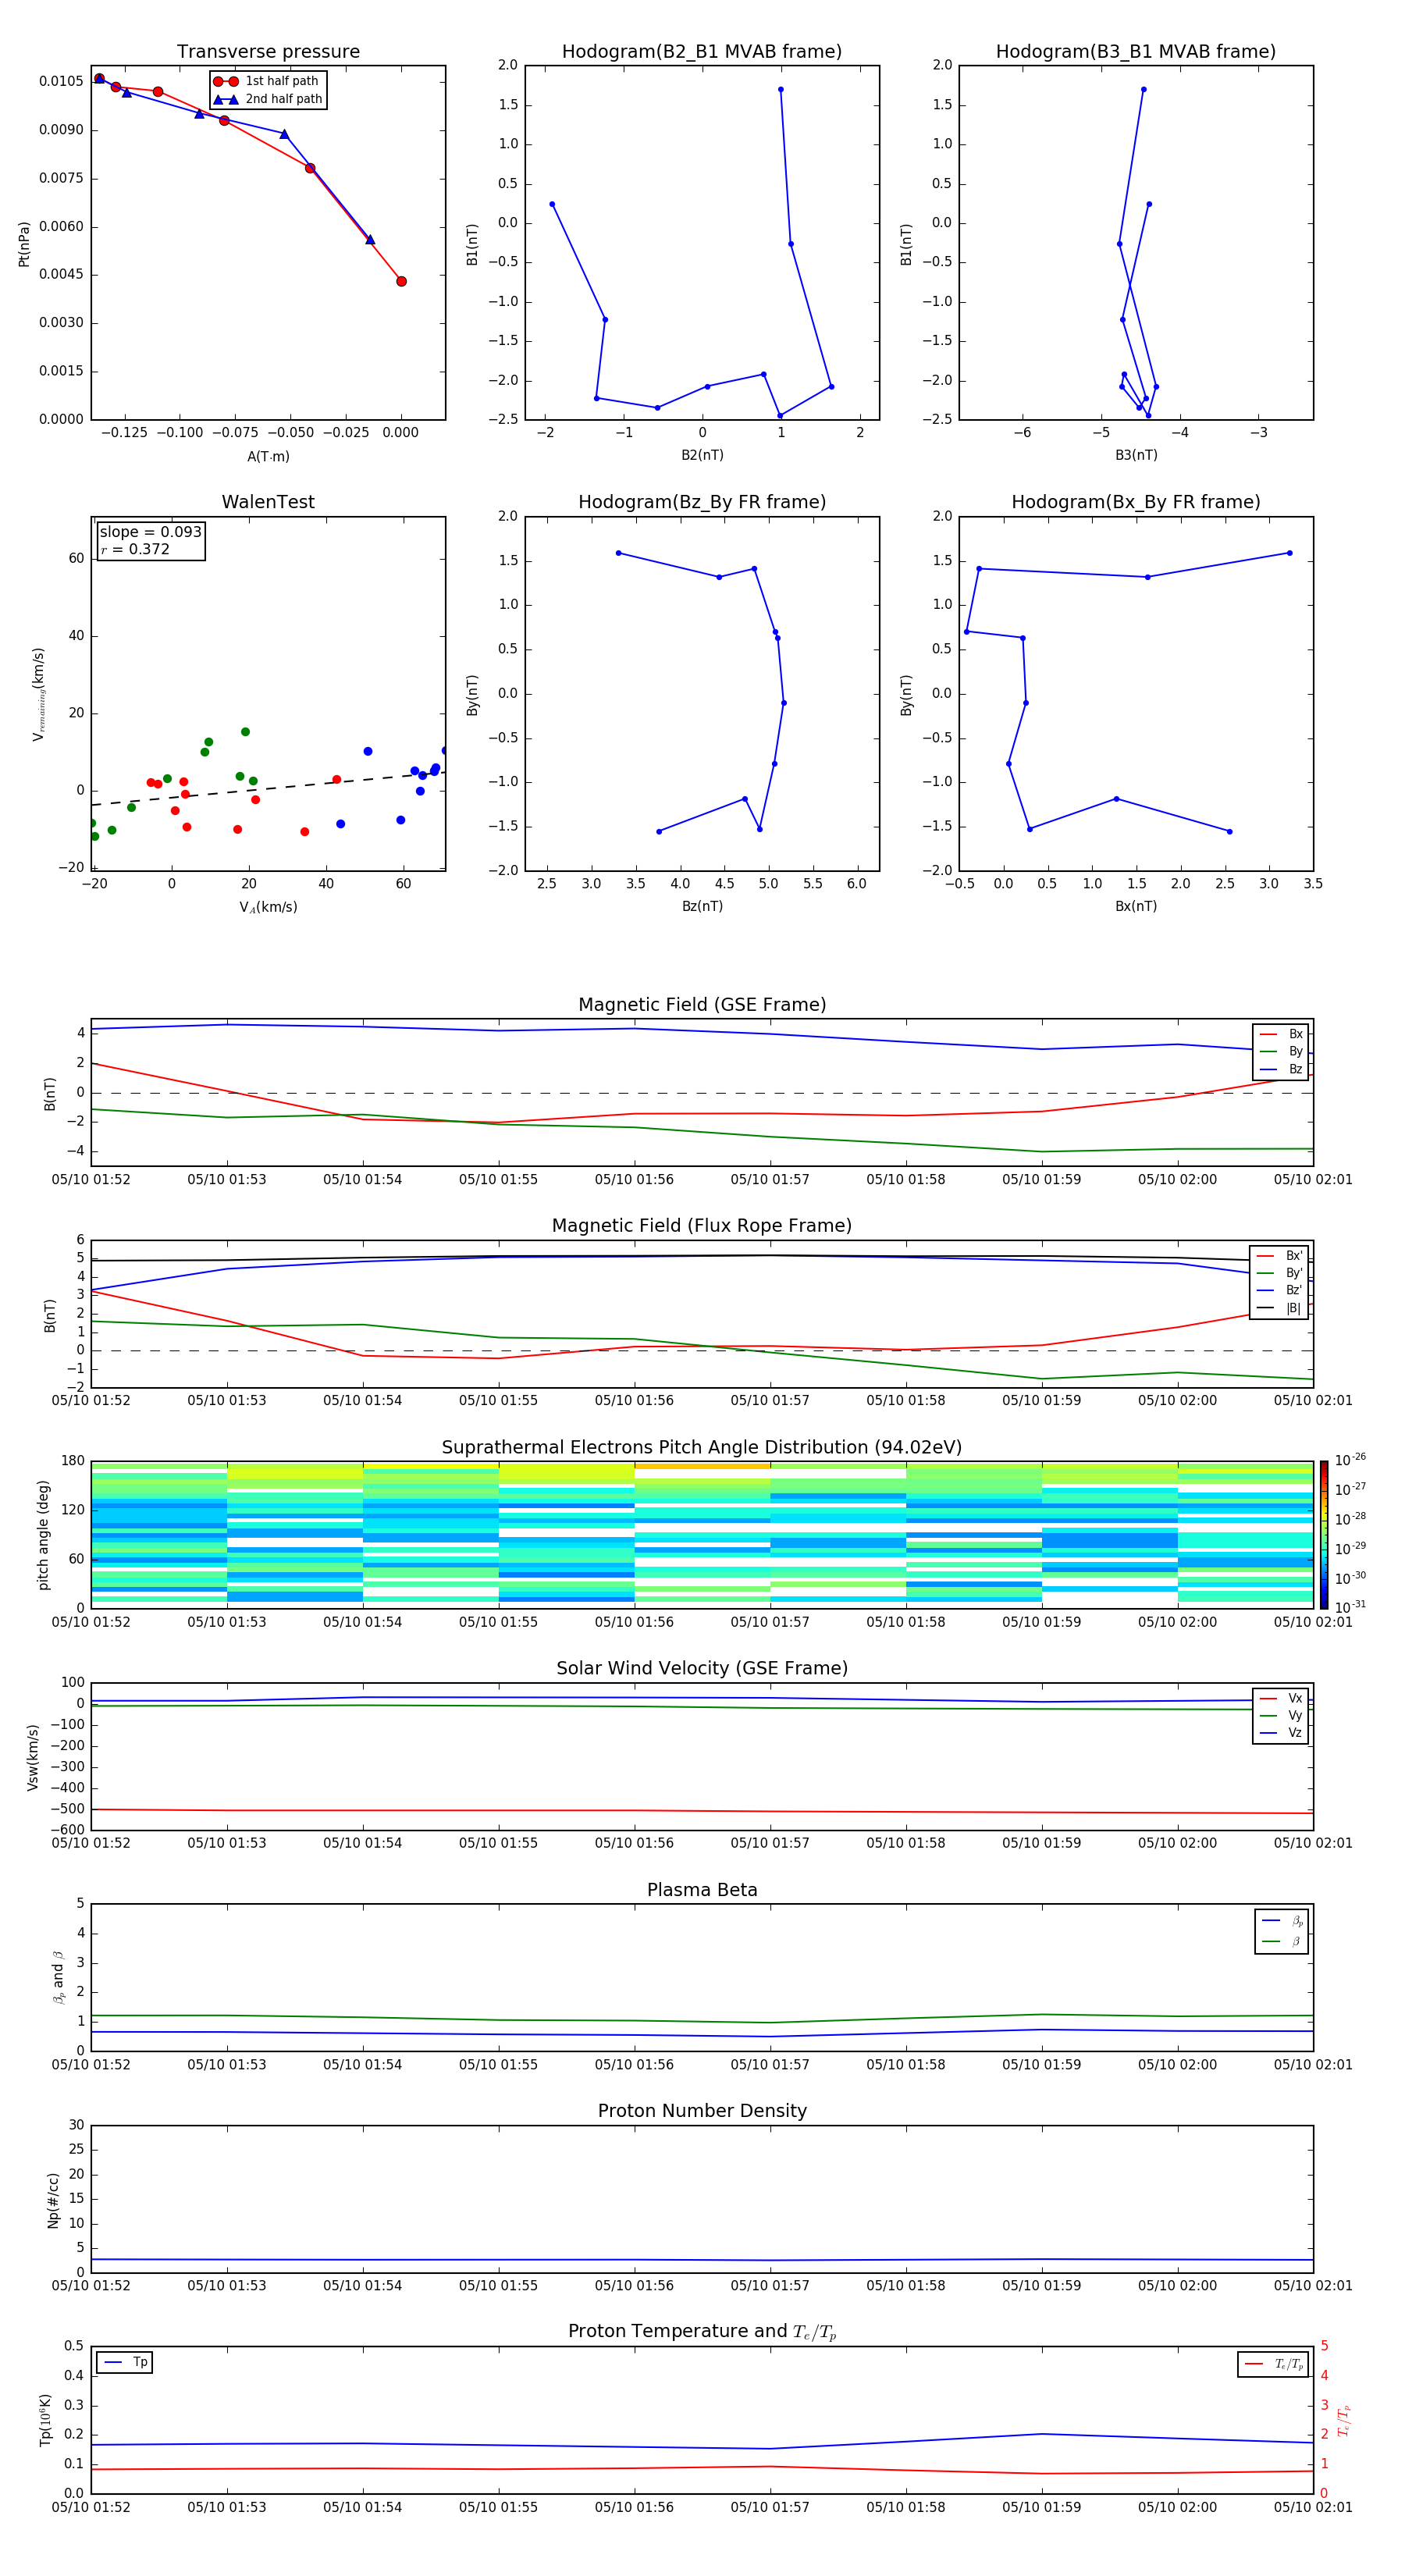Screen dimensions: 1405x2576
Task: Click the Suprathermal Electrons Pitch Angle Distribution title
Action: [702, 1448]
